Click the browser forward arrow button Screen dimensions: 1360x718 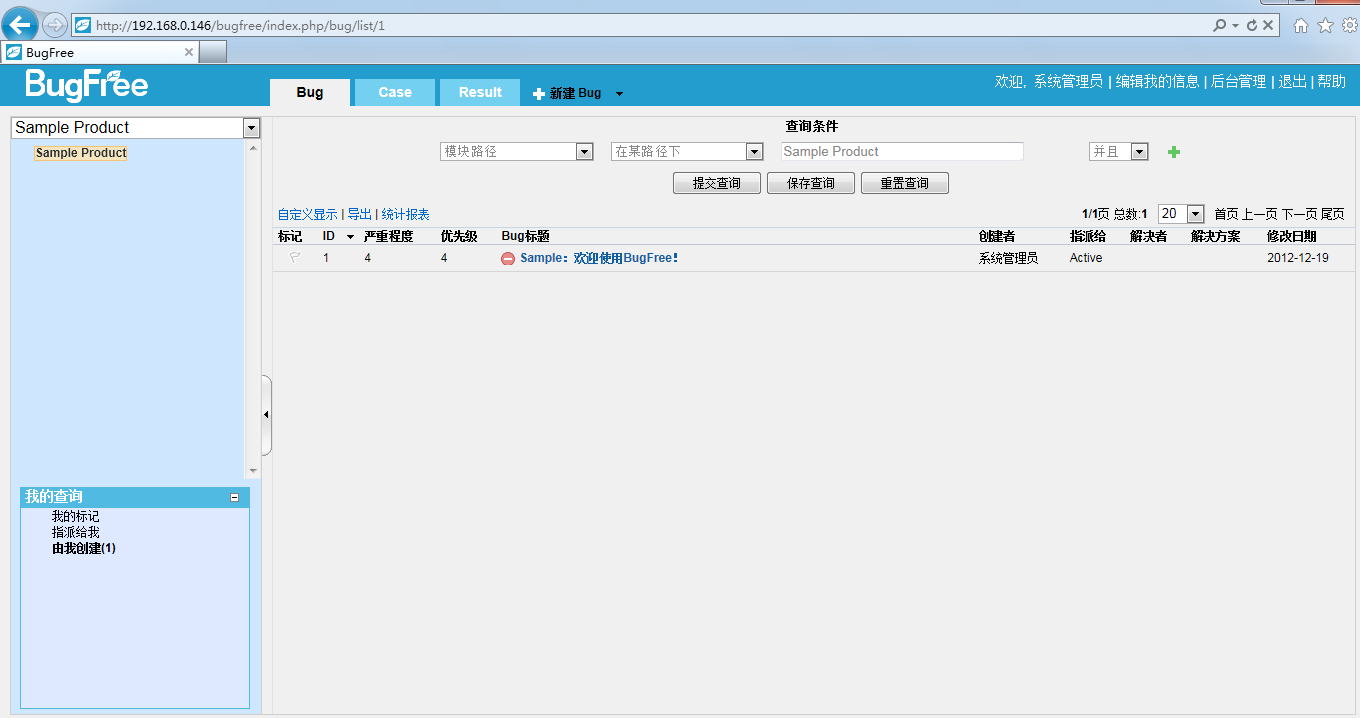pyautogui.click(x=55, y=25)
